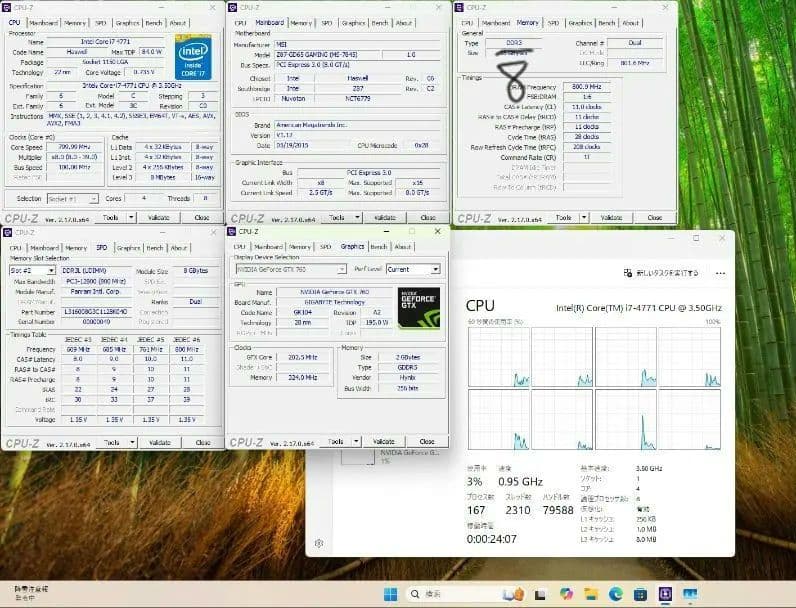Expand Tools arrow in the CPU tab window
796x608 pixels.
click(131, 218)
